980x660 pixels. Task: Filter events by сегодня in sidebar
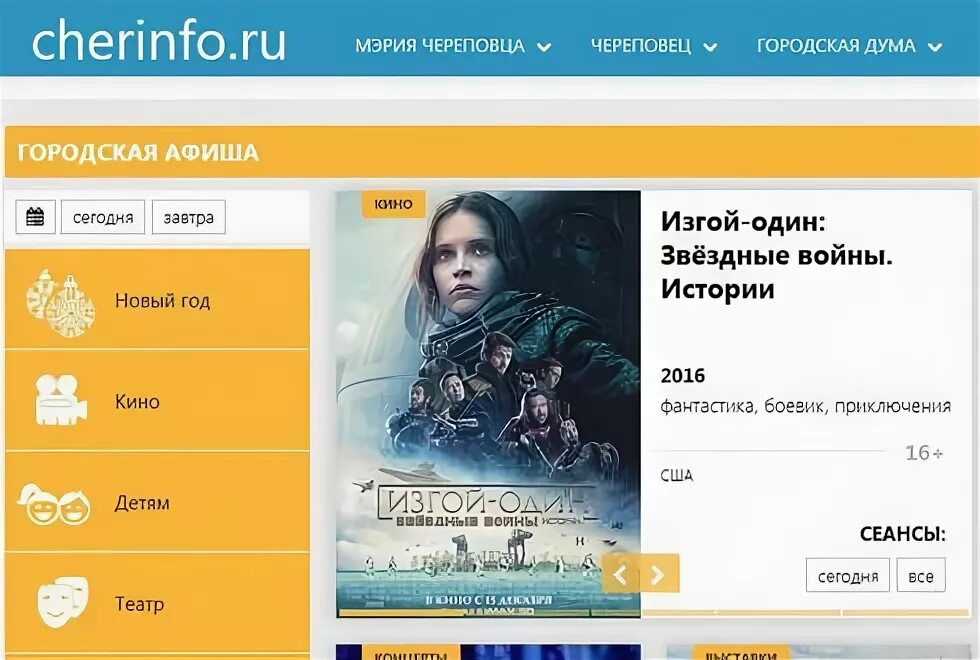point(103,217)
